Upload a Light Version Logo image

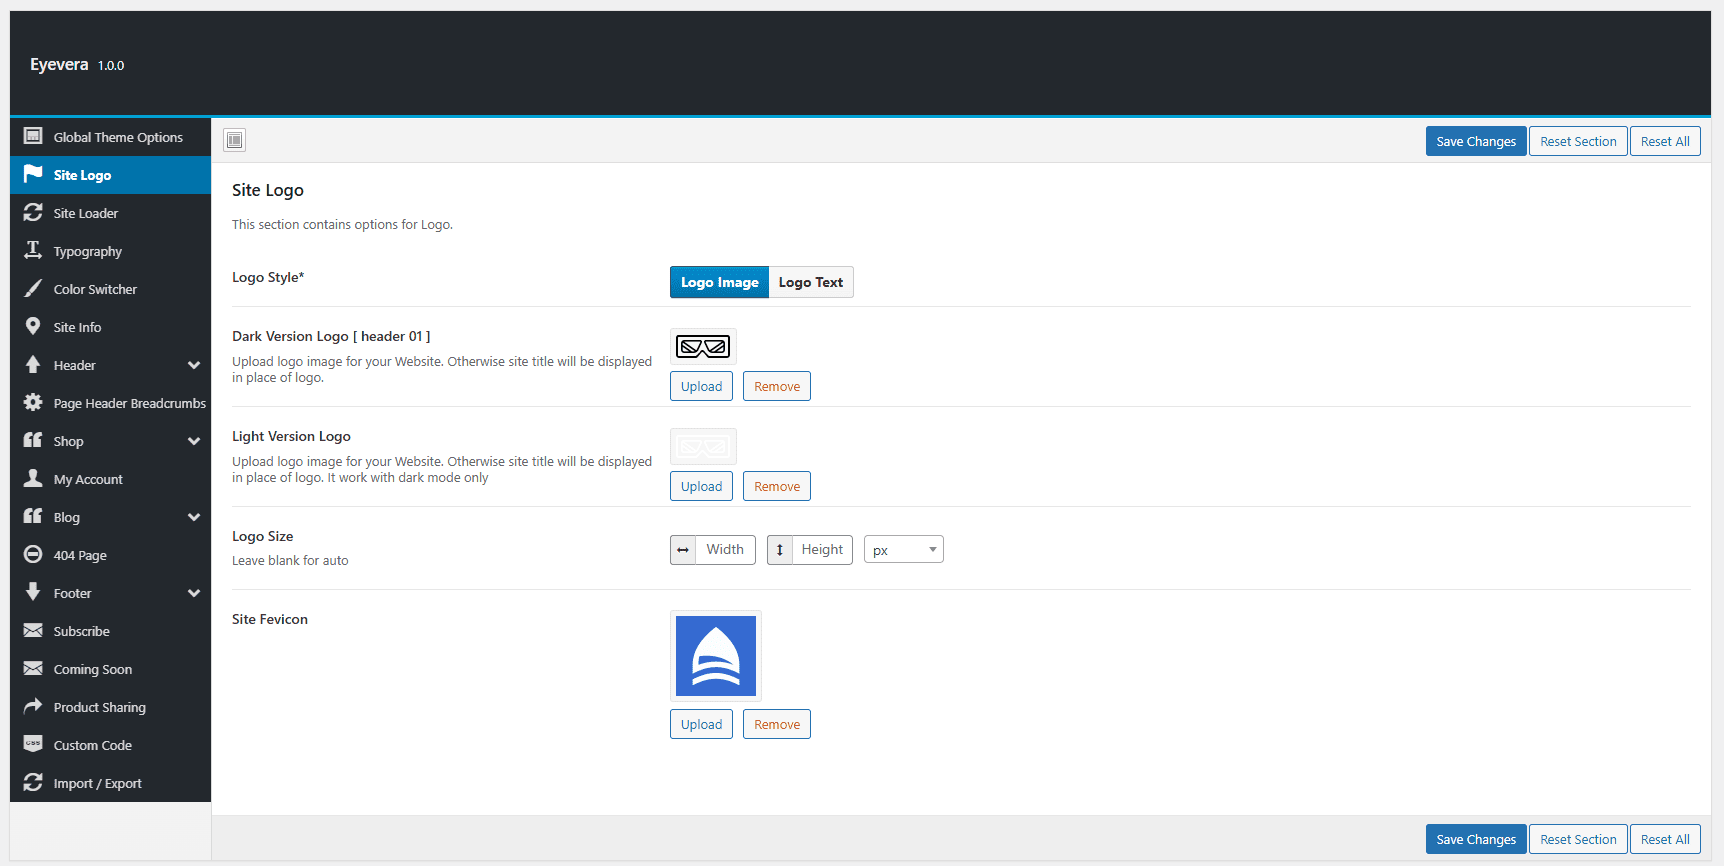pyautogui.click(x=701, y=486)
